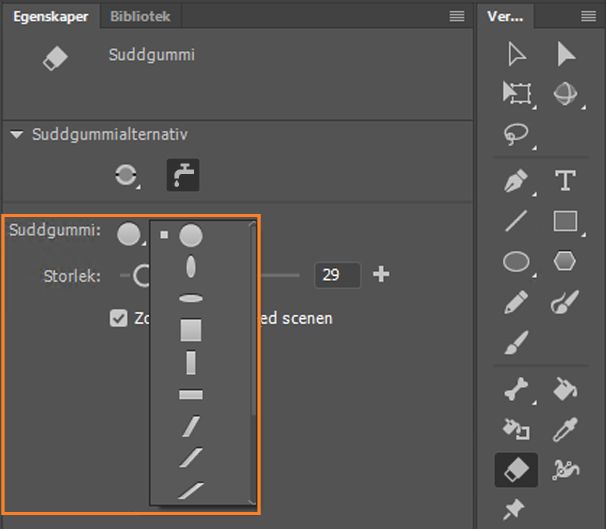Choose the steep slanted eraser shape

click(x=191, y=426)
